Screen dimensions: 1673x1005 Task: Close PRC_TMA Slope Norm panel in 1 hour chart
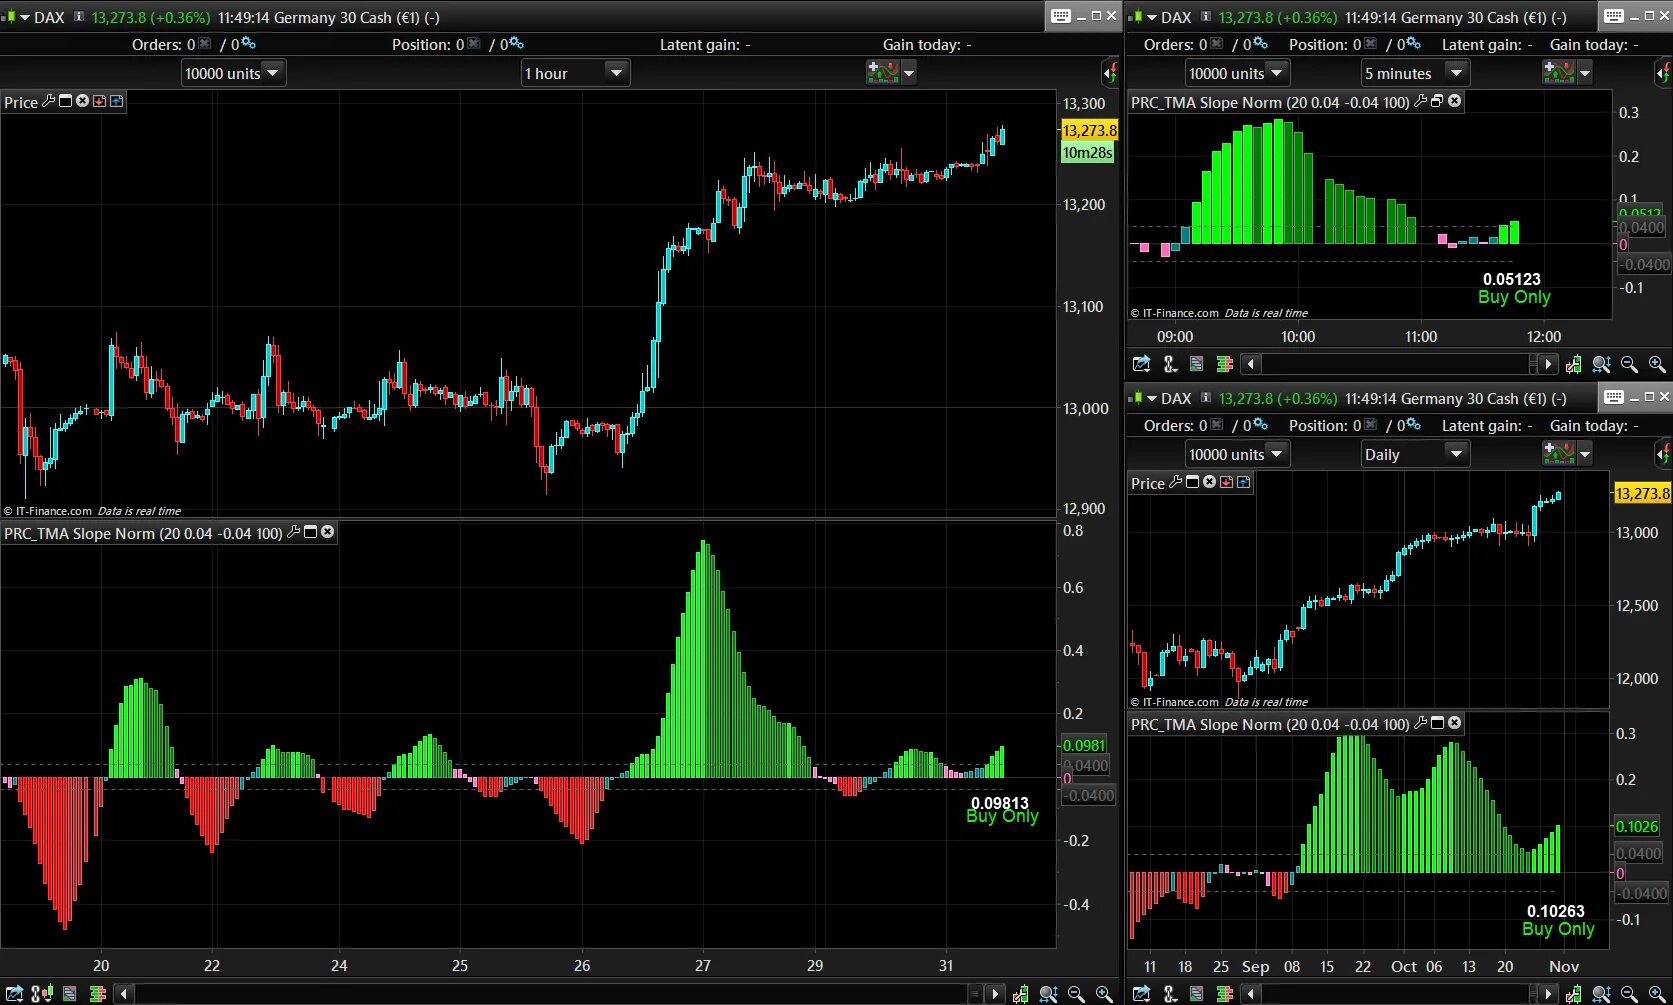[x=327, y=532]
